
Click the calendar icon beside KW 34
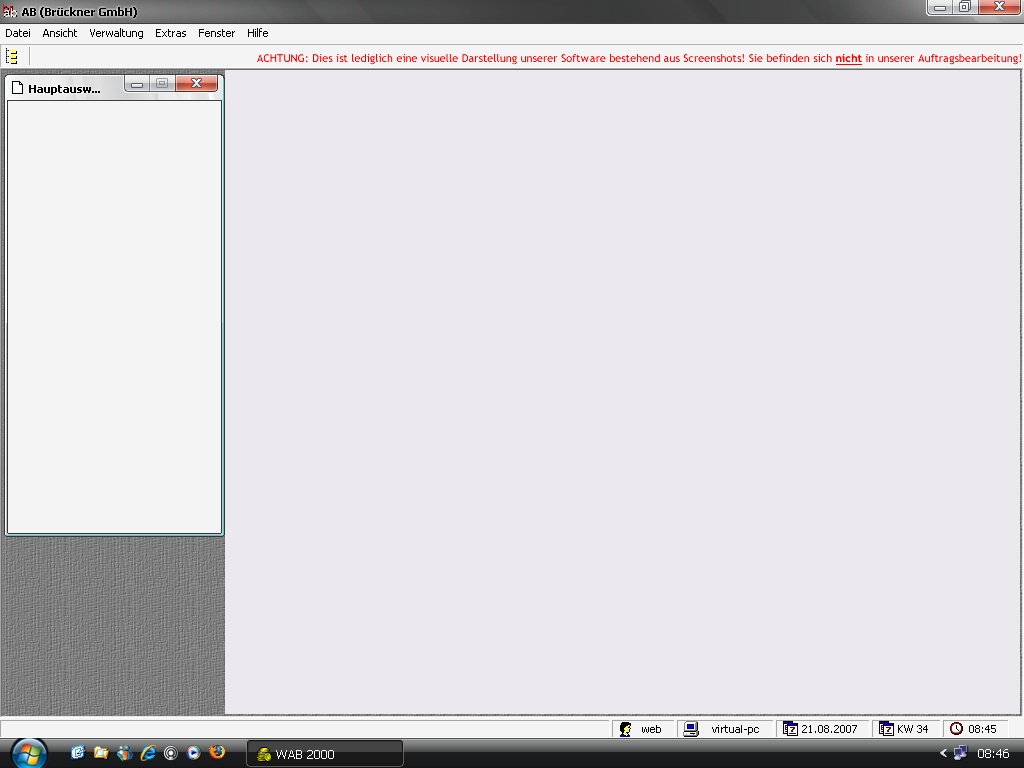coord(886,729)
